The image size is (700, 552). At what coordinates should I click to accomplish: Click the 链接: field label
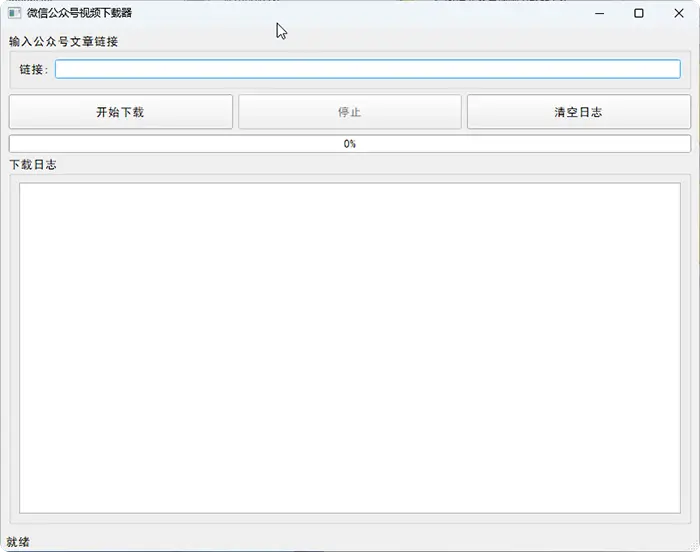click(33, 70)
